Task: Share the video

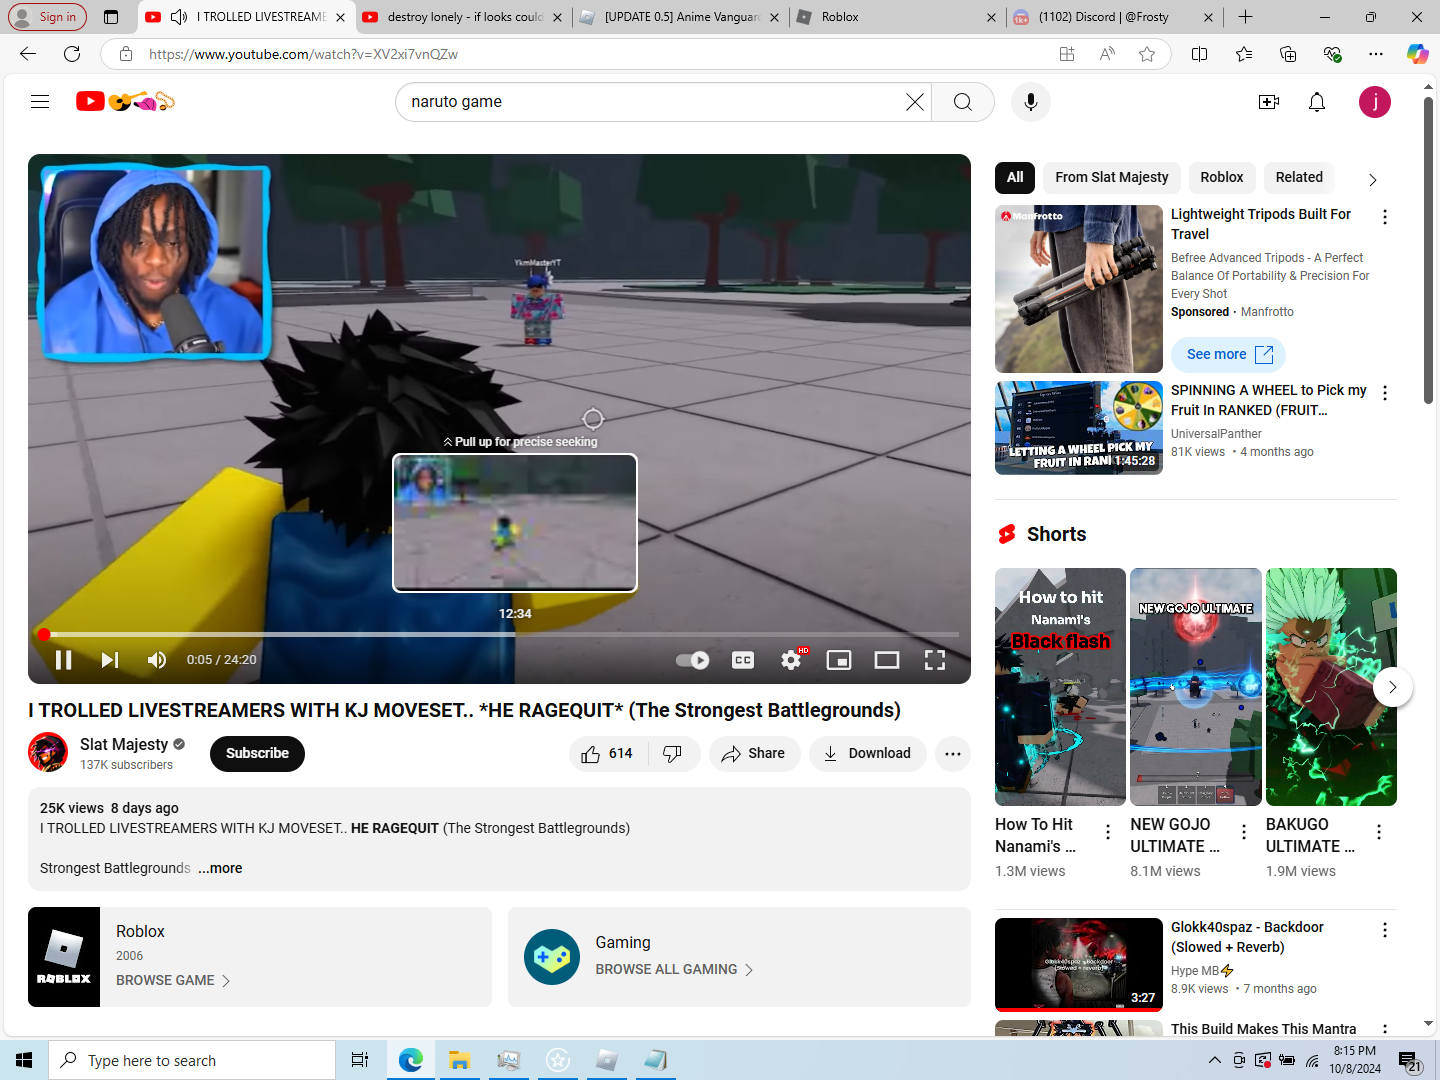Action: 754,754
